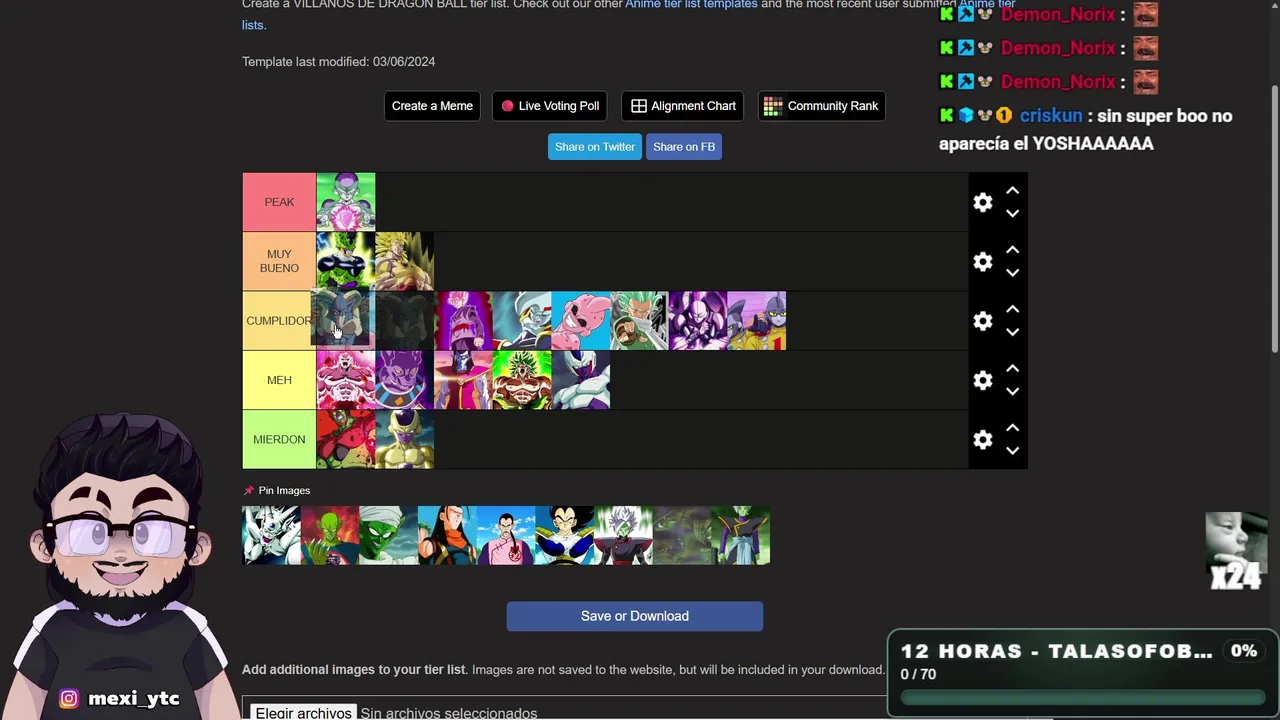Viewport: 1280px width, 720px height.
Task: Move MIERDON row down with arrow
Action: click(x=1012, y=451)
